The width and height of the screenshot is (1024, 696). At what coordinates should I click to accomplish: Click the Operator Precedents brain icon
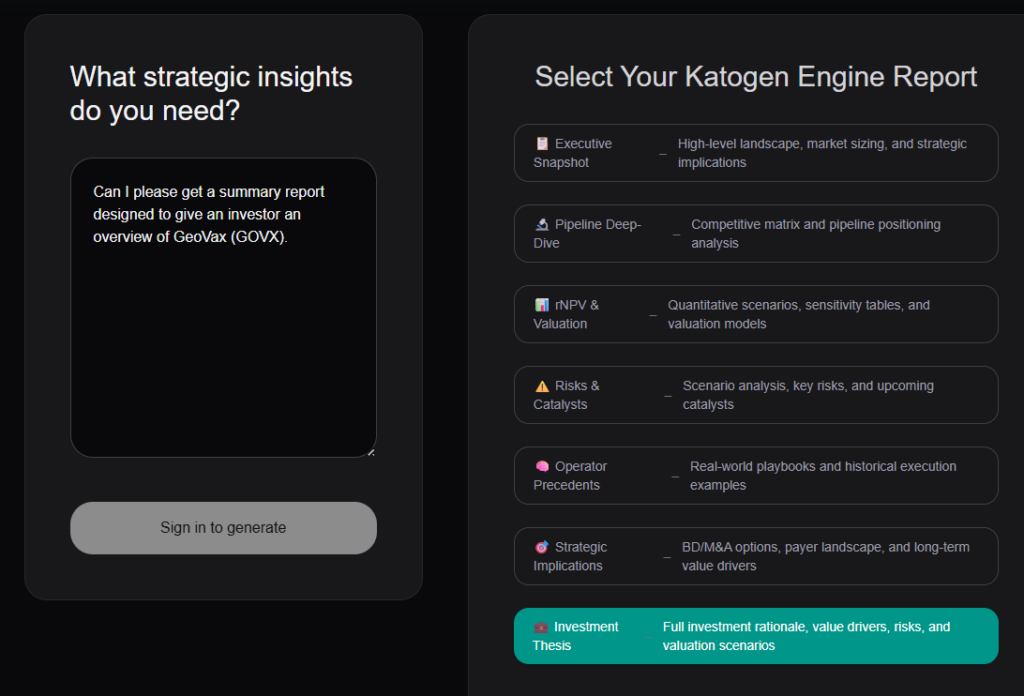[x=542, y=467]
